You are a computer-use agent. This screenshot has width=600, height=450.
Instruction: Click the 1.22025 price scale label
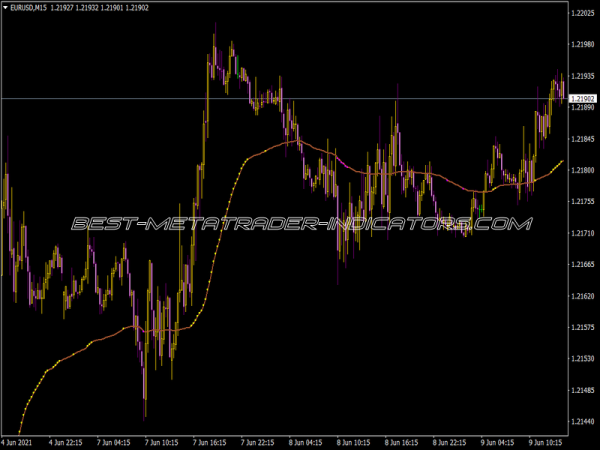pyautogui.click(x=583, y=13)
